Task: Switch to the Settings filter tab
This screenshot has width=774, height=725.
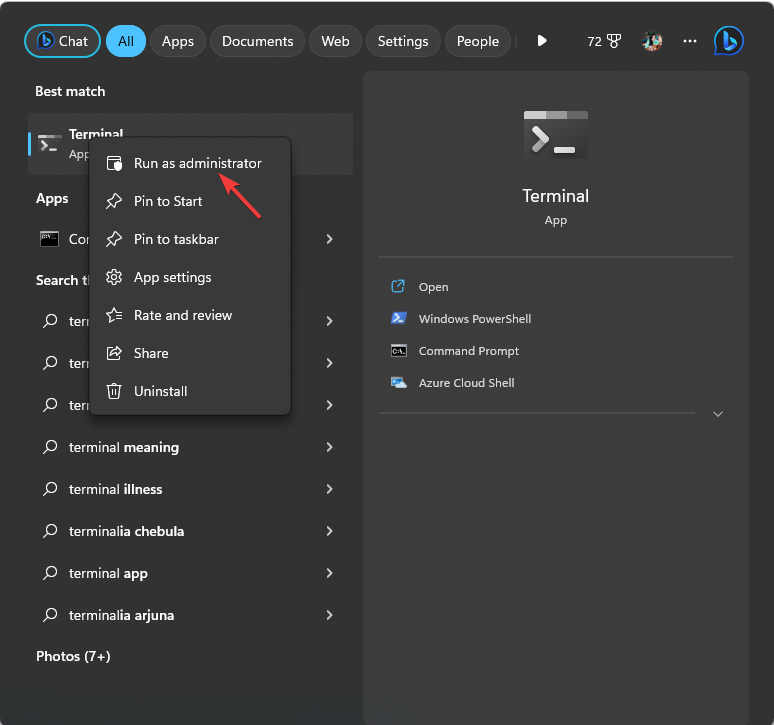Action: point(403,41)
